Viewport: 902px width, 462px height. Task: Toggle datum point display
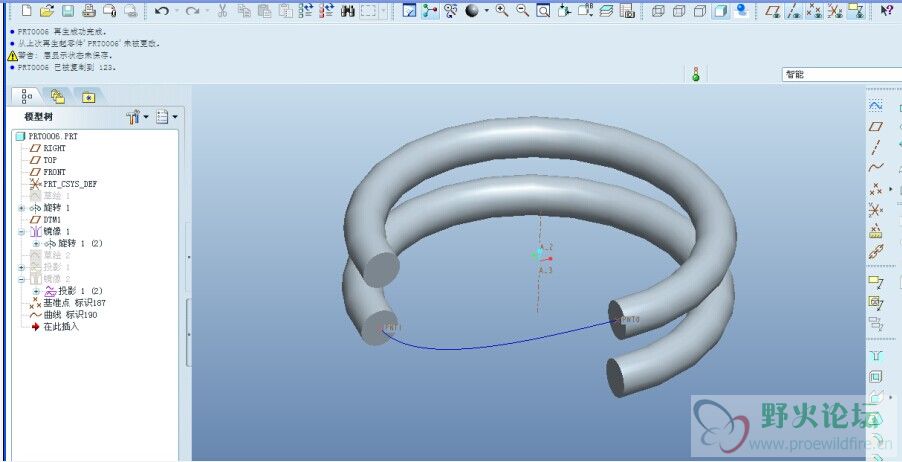pyautogui.click(x=814, y=11)
